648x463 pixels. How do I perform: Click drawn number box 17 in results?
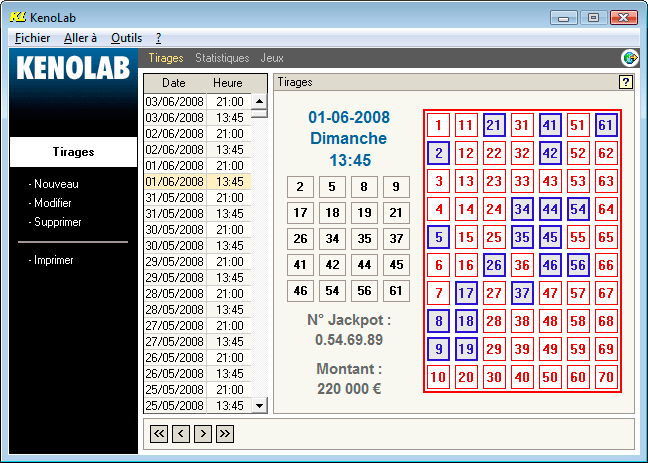(300, 213)
